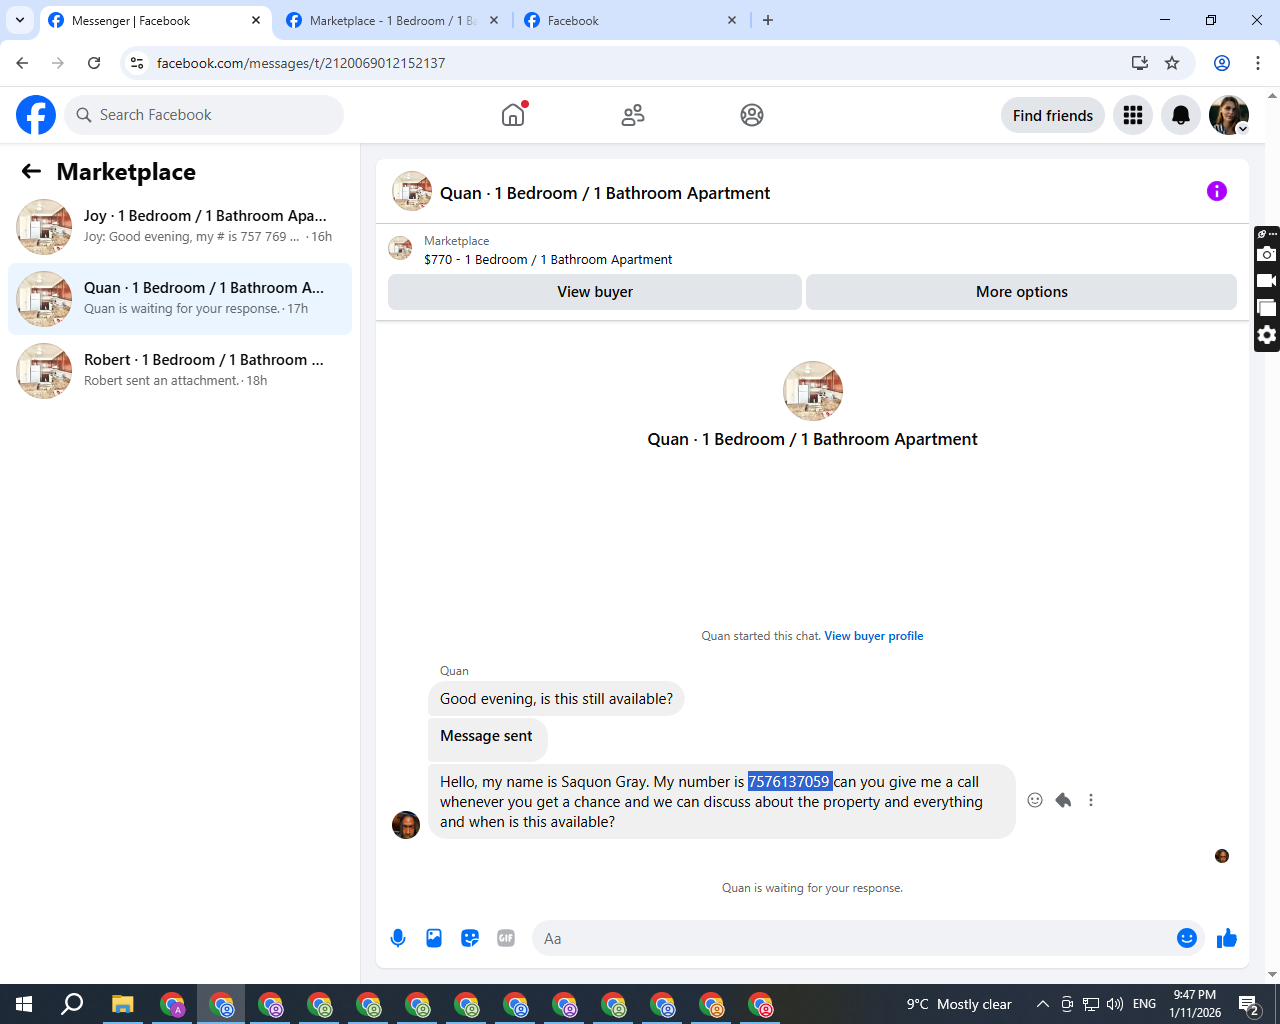The height and width of the screenshot is (1024, 1280).
Task: Open the emoji picker in message box
Action: [1187, 938]
